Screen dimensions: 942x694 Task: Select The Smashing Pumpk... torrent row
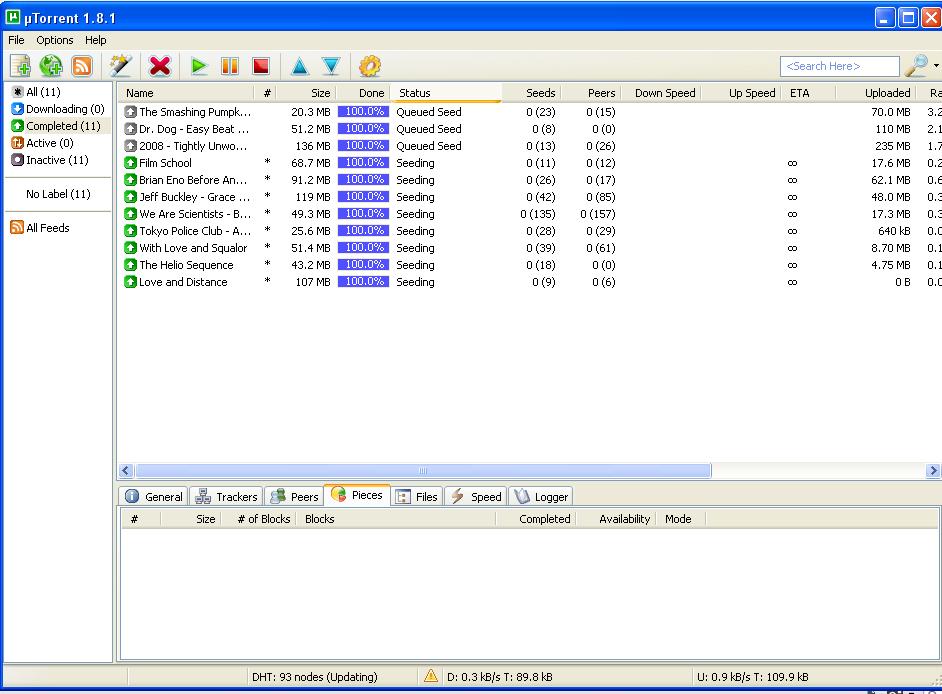click(529, 112)
